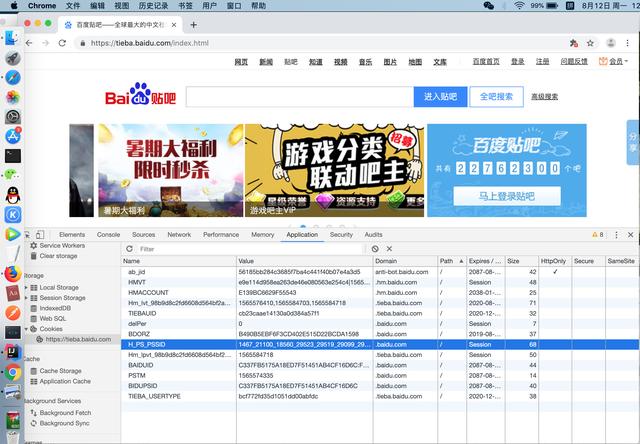This screenshot has width=640, height=444.
Task: Click the translate page icon in address bar
Action: (573, 43)
